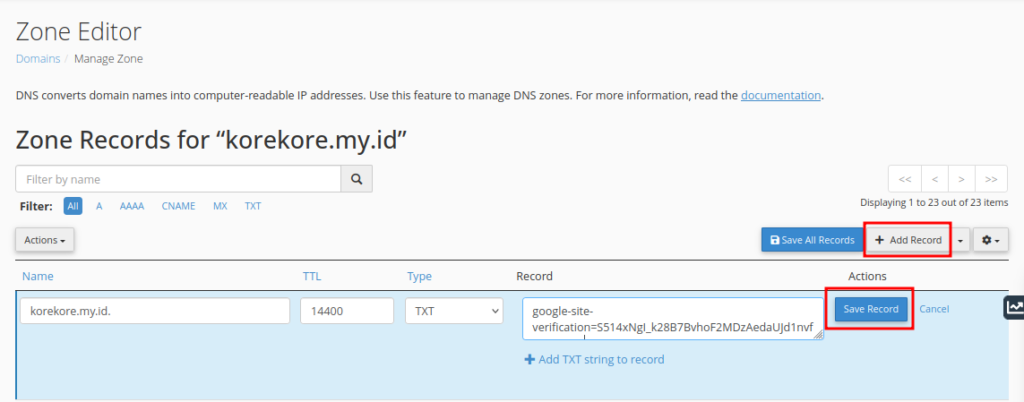Click the google-site-verification record textarea
Image resolution: width=1024 pixels, height=402 pixels.
click(673, 319)
